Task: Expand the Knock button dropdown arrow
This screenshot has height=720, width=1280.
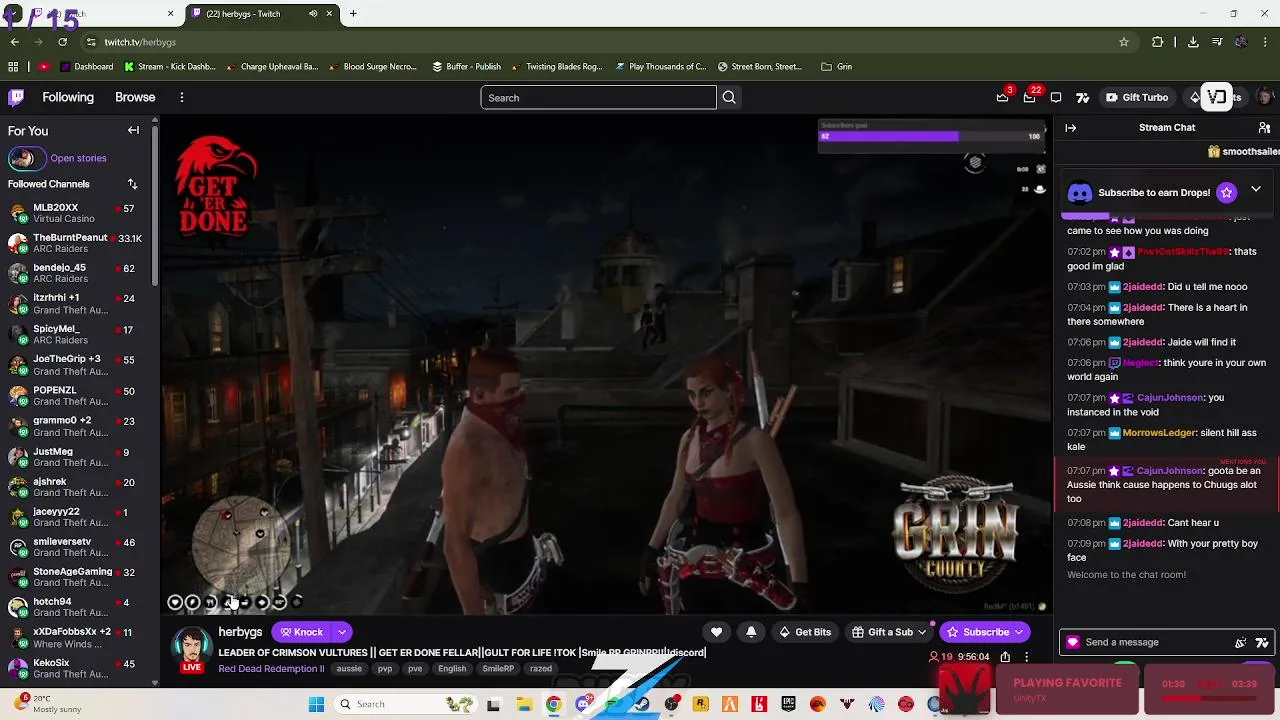Action: pyautogui.click(x=342, y=632)
